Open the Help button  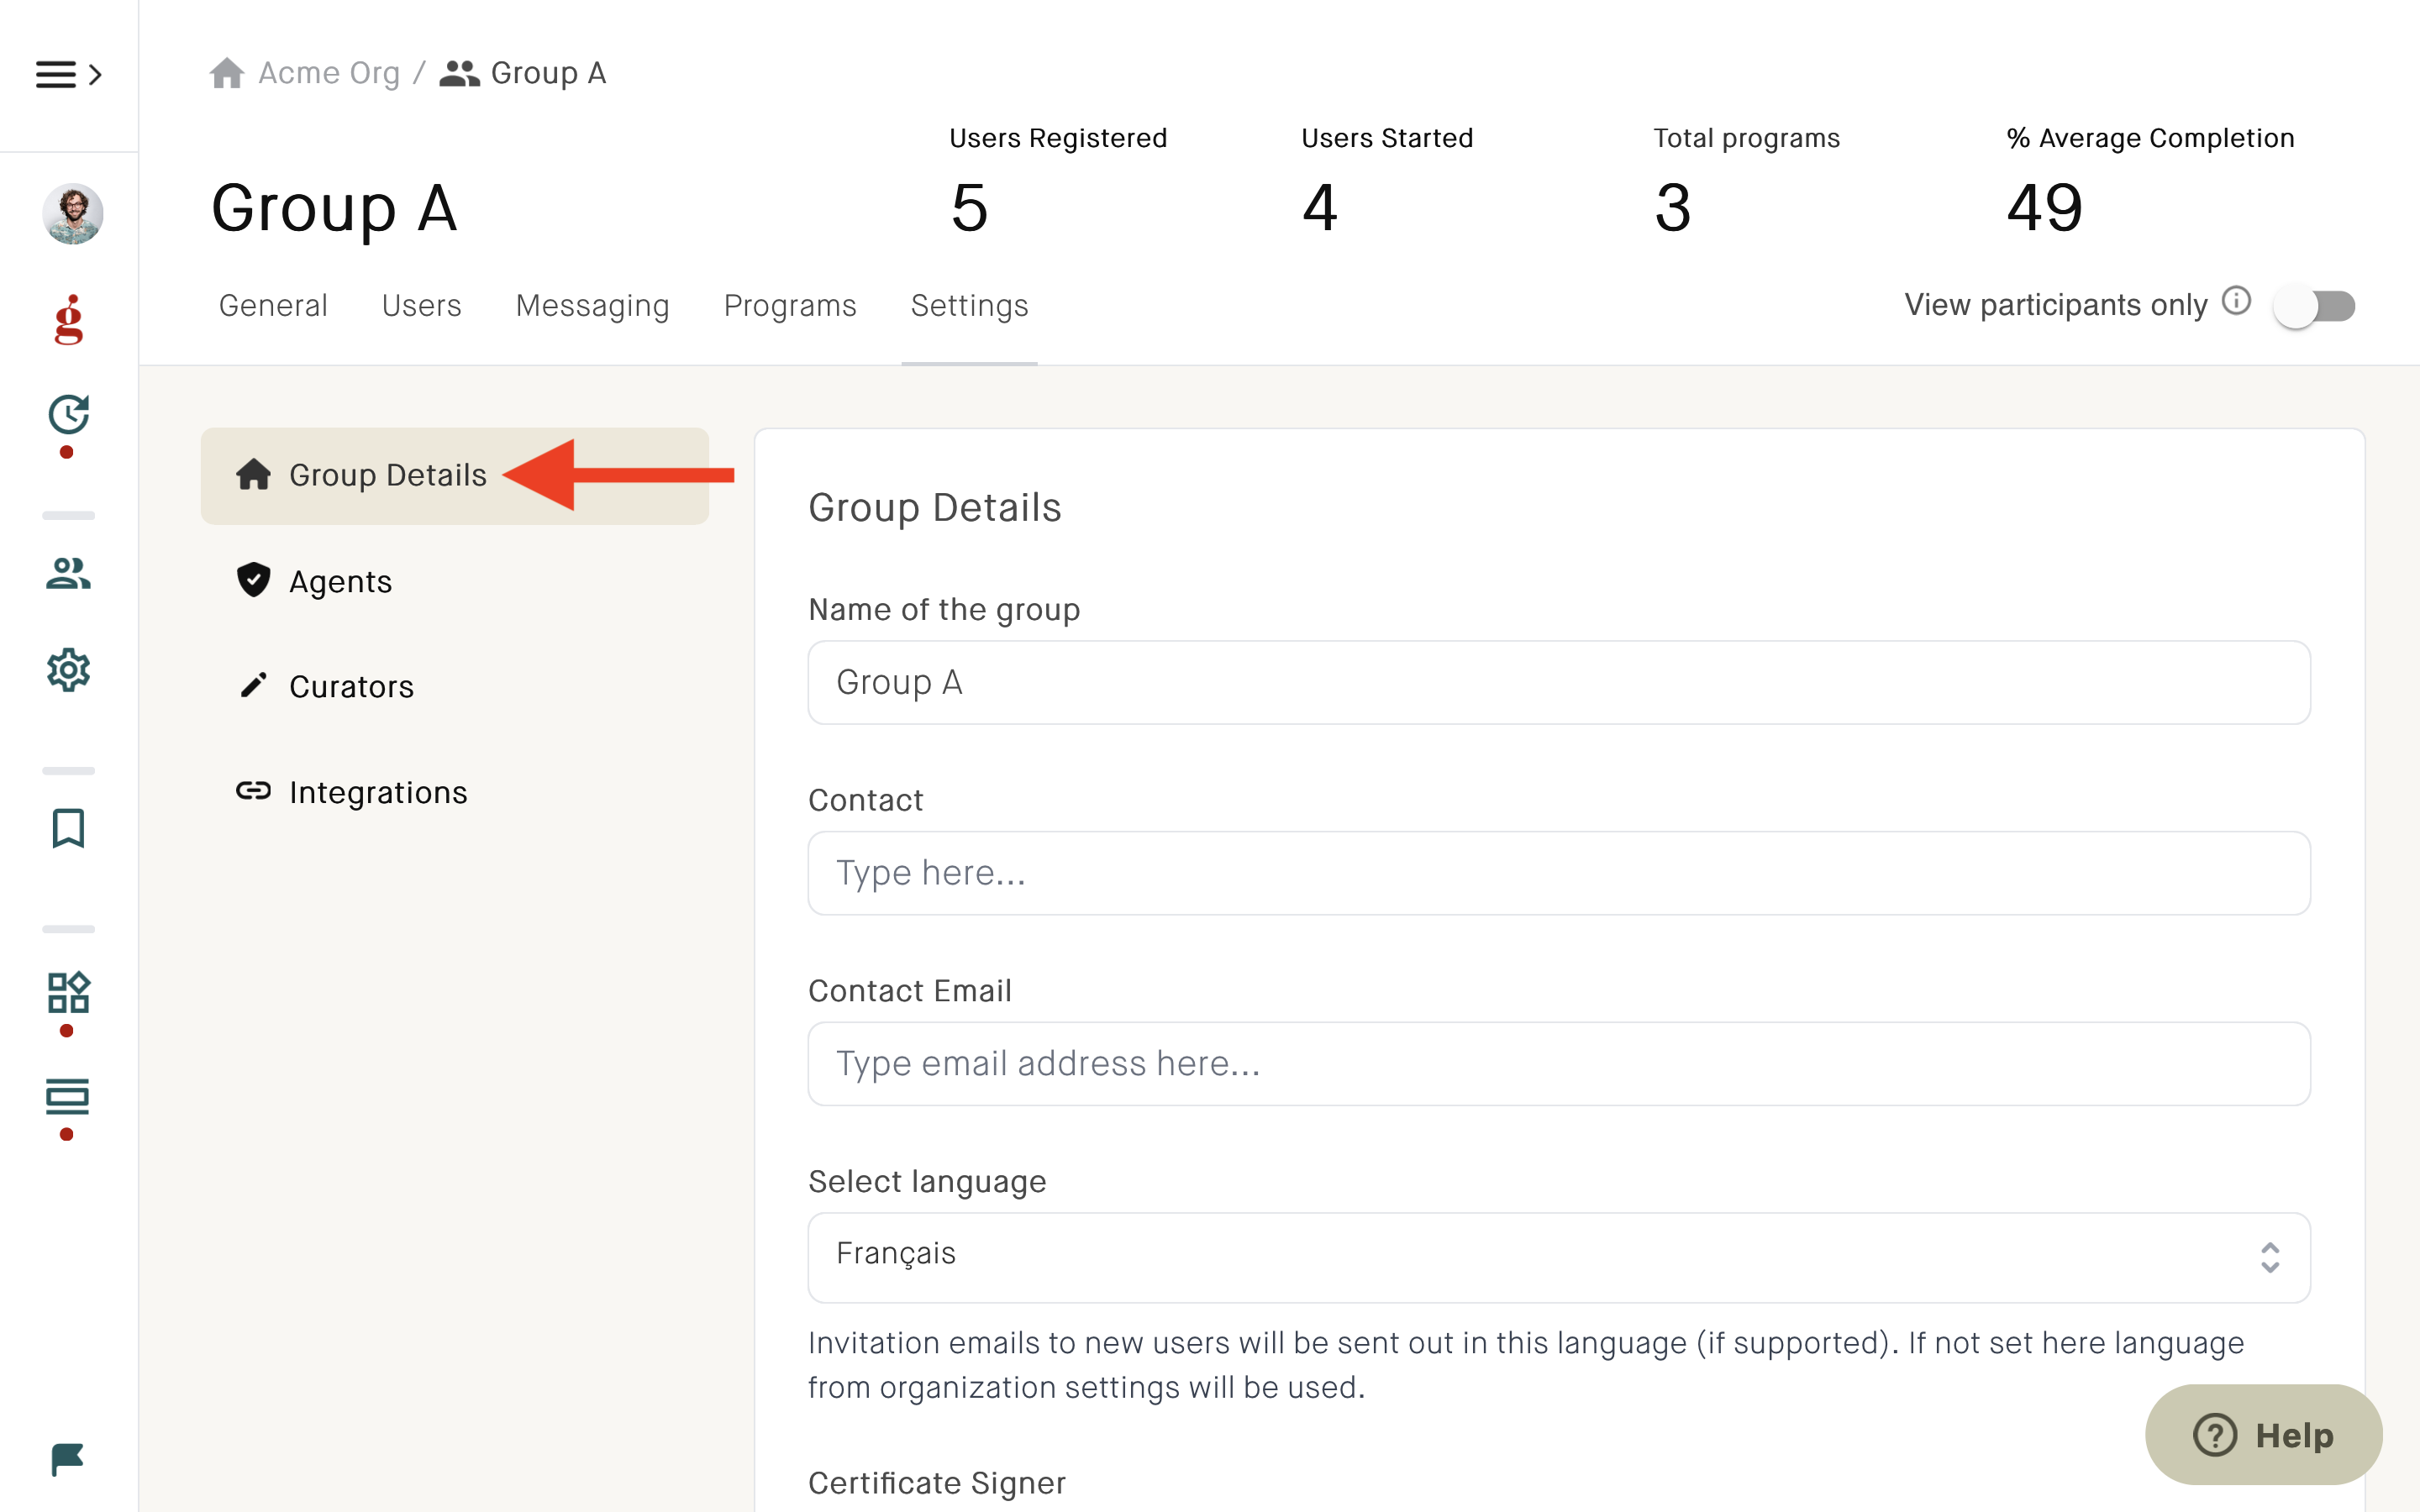coord(2263,1434)
